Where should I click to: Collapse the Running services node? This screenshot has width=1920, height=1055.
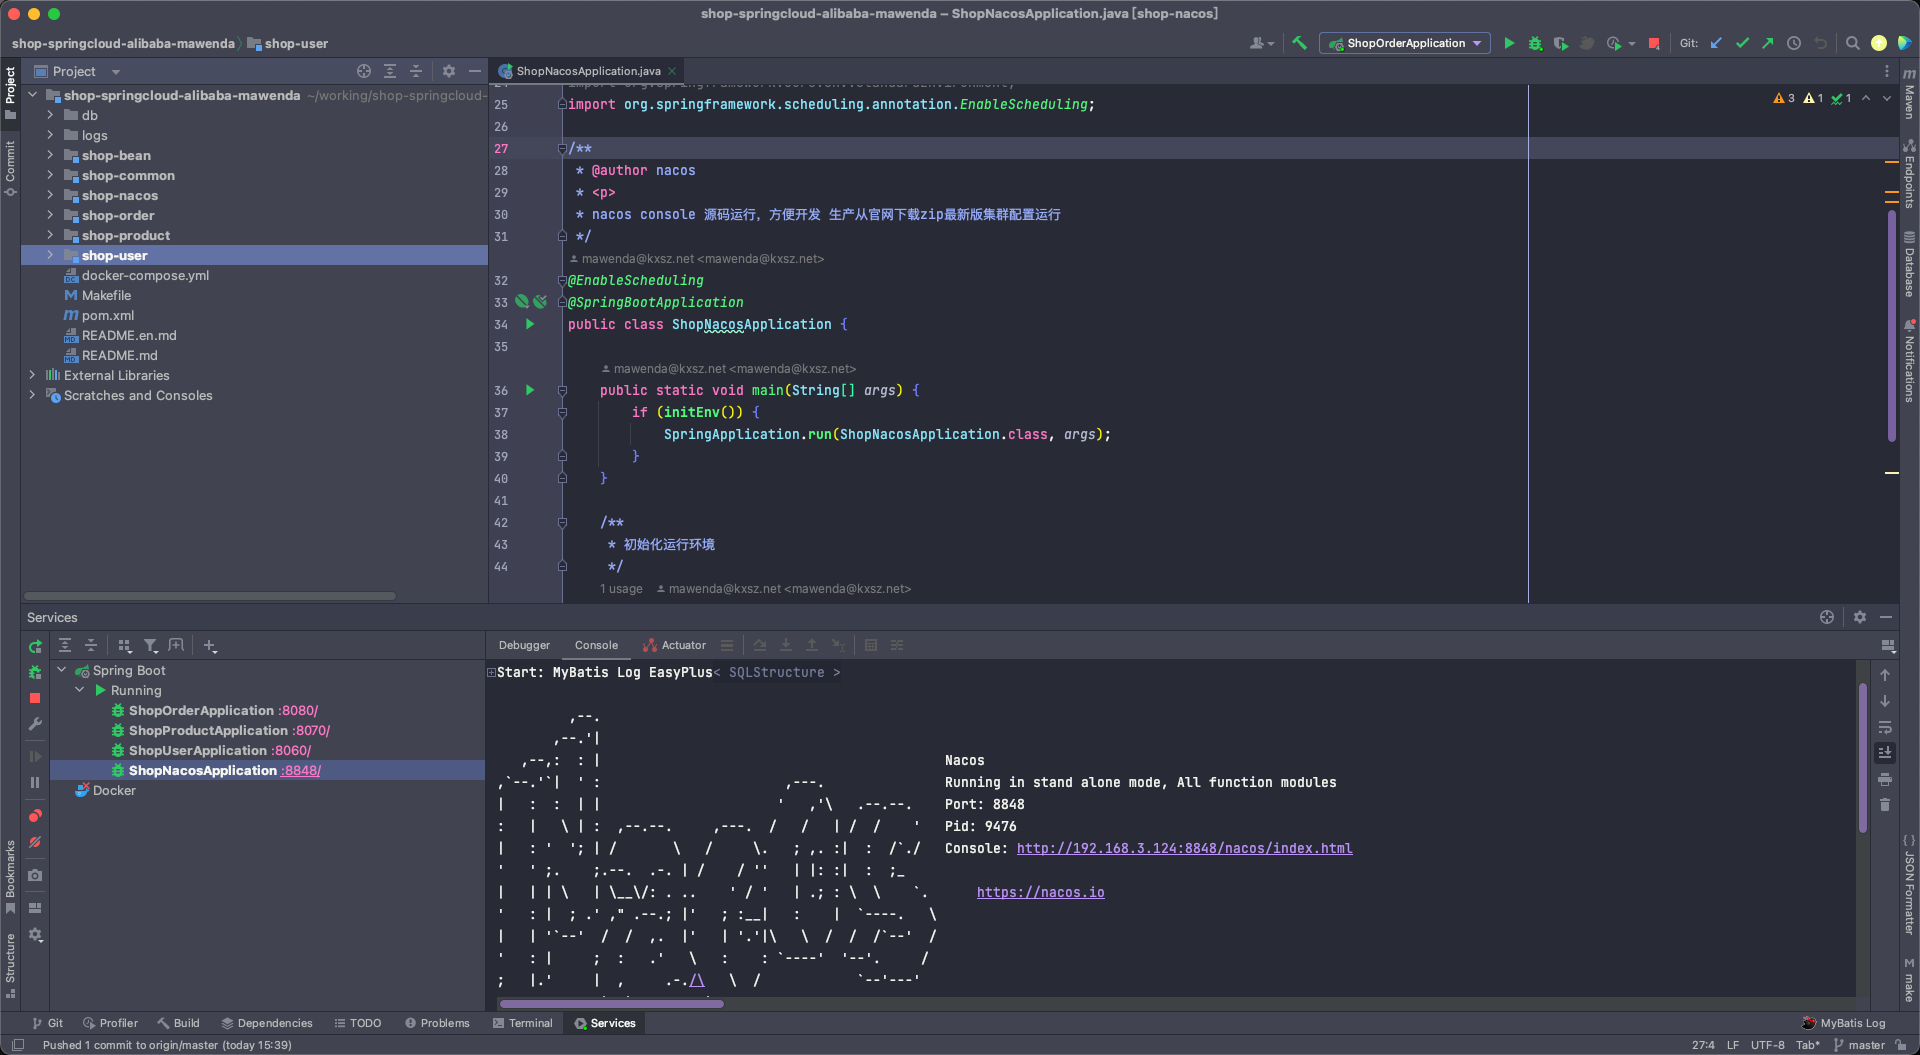click(x=80, y=690)
